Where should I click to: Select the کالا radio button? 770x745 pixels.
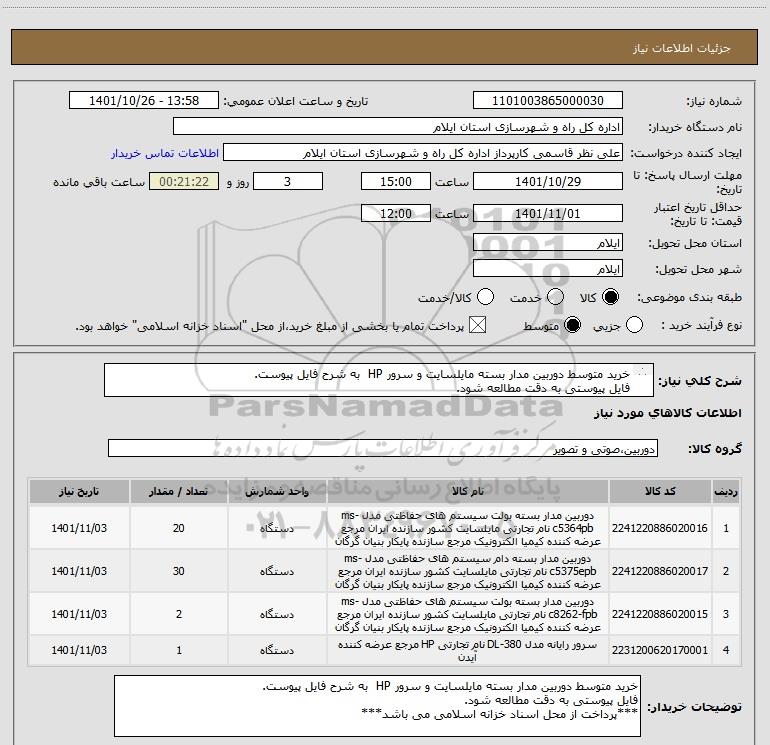pos(610,297)
